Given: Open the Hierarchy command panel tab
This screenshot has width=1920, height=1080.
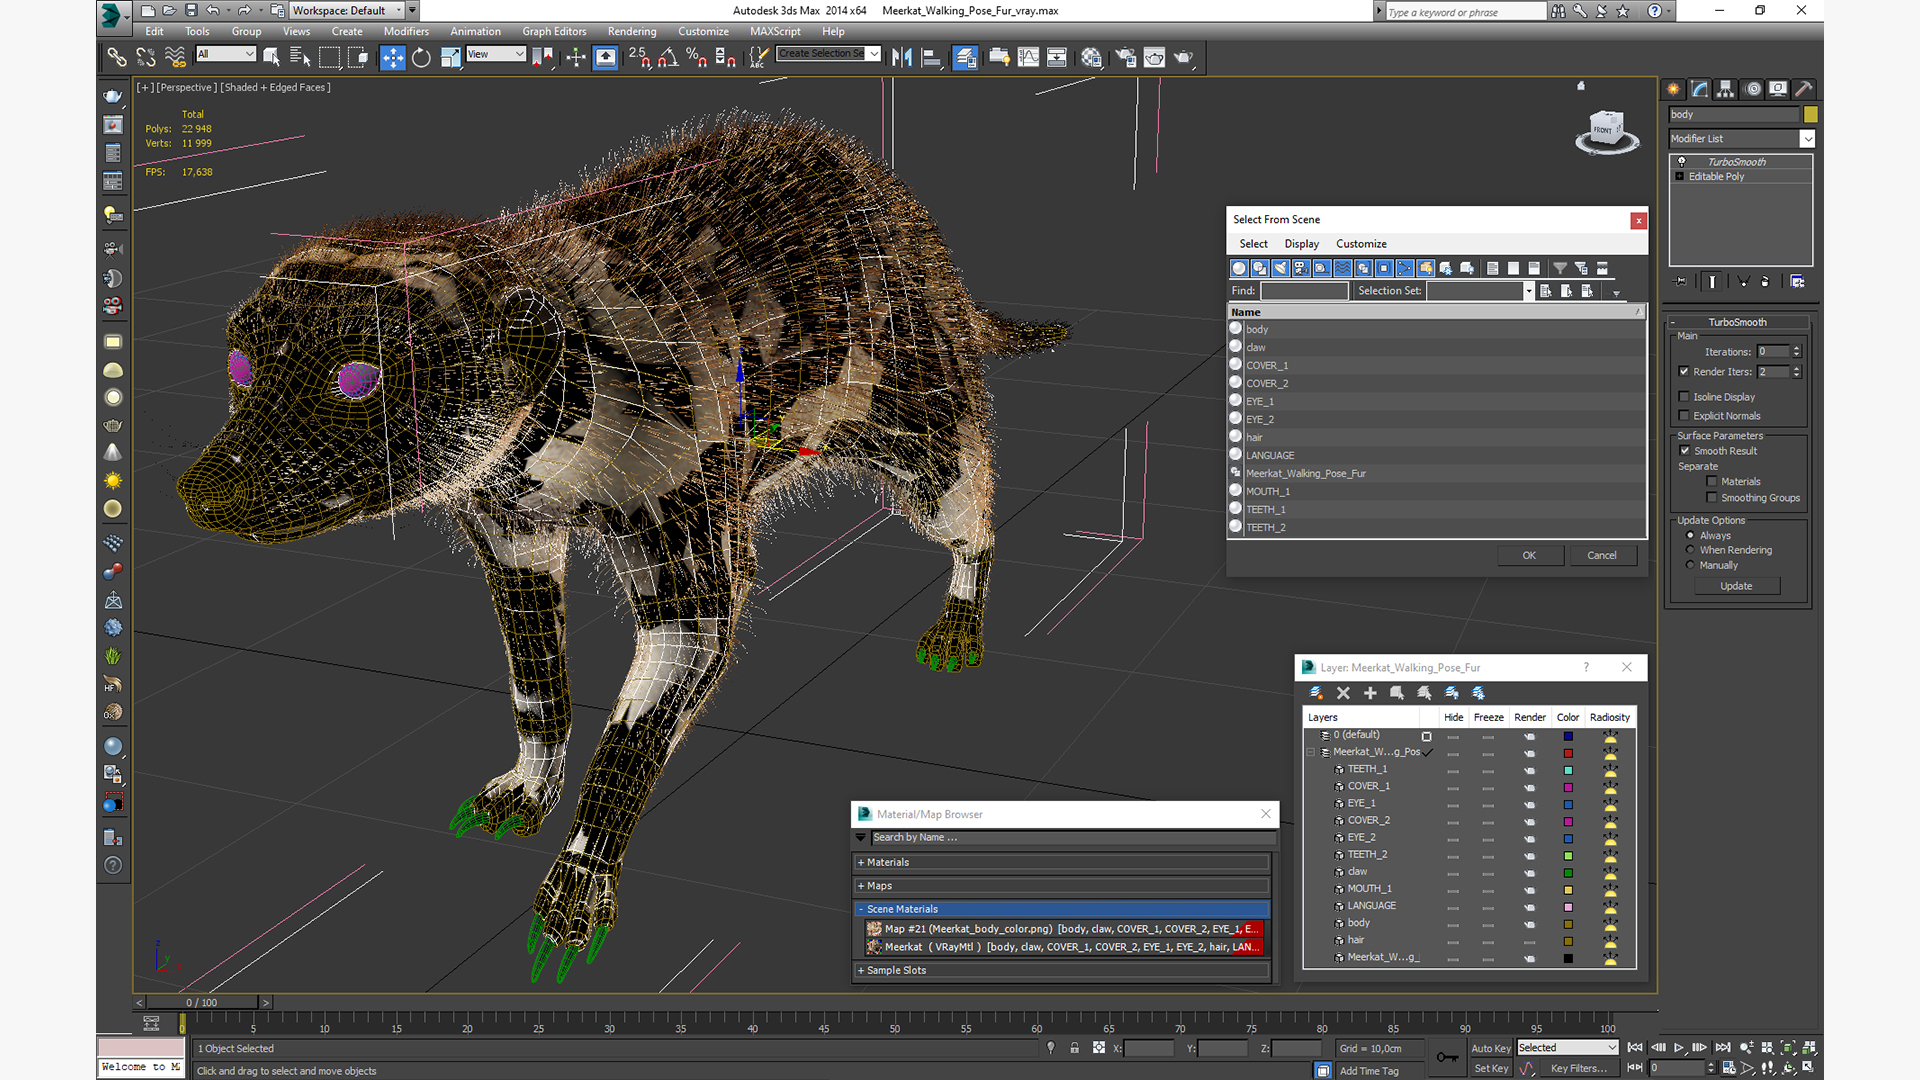Looking at the screenshot, I should point(1725,89).
